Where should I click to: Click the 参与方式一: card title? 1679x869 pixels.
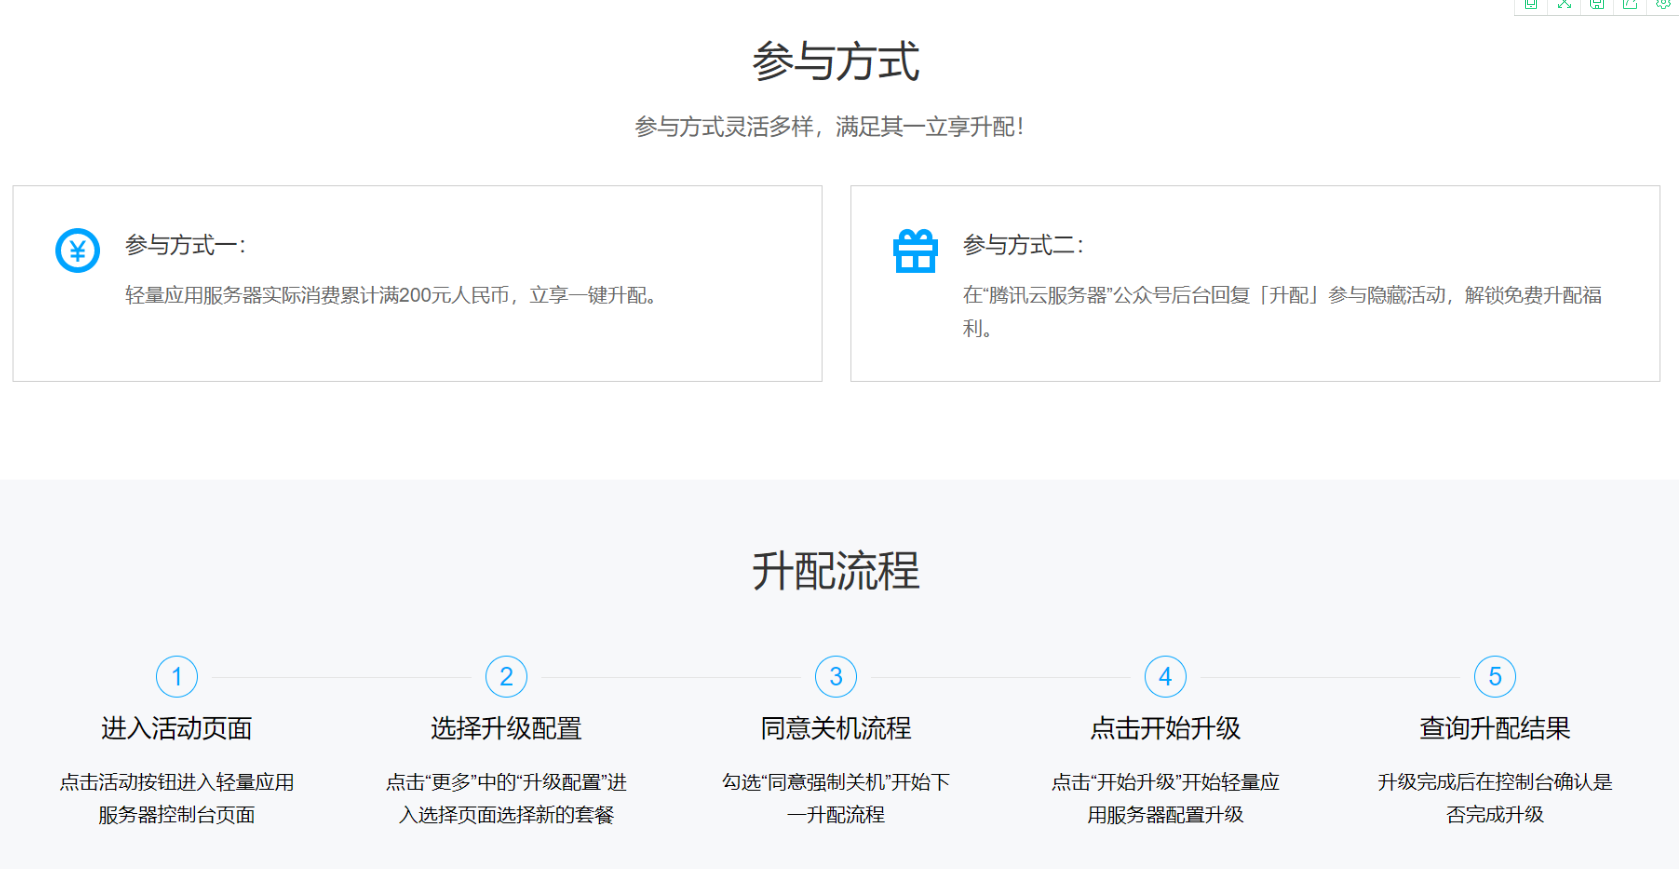(x=186, y=245)
